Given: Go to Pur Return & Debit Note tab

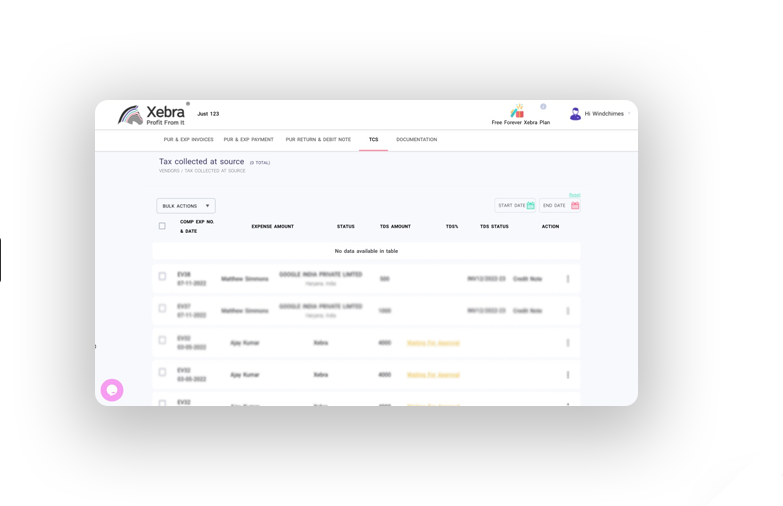Looking at the screenshot, I should (x=318, y=140).
